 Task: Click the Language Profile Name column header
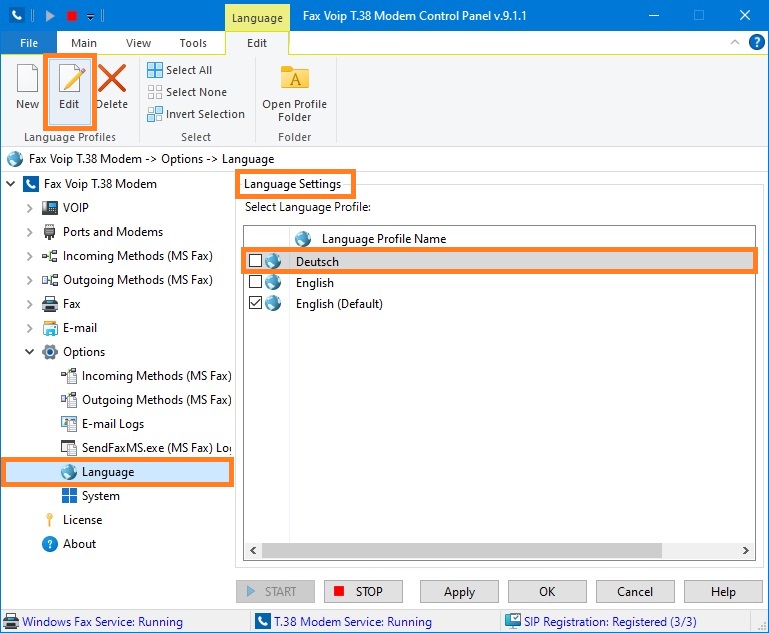[x=384, y=239]
